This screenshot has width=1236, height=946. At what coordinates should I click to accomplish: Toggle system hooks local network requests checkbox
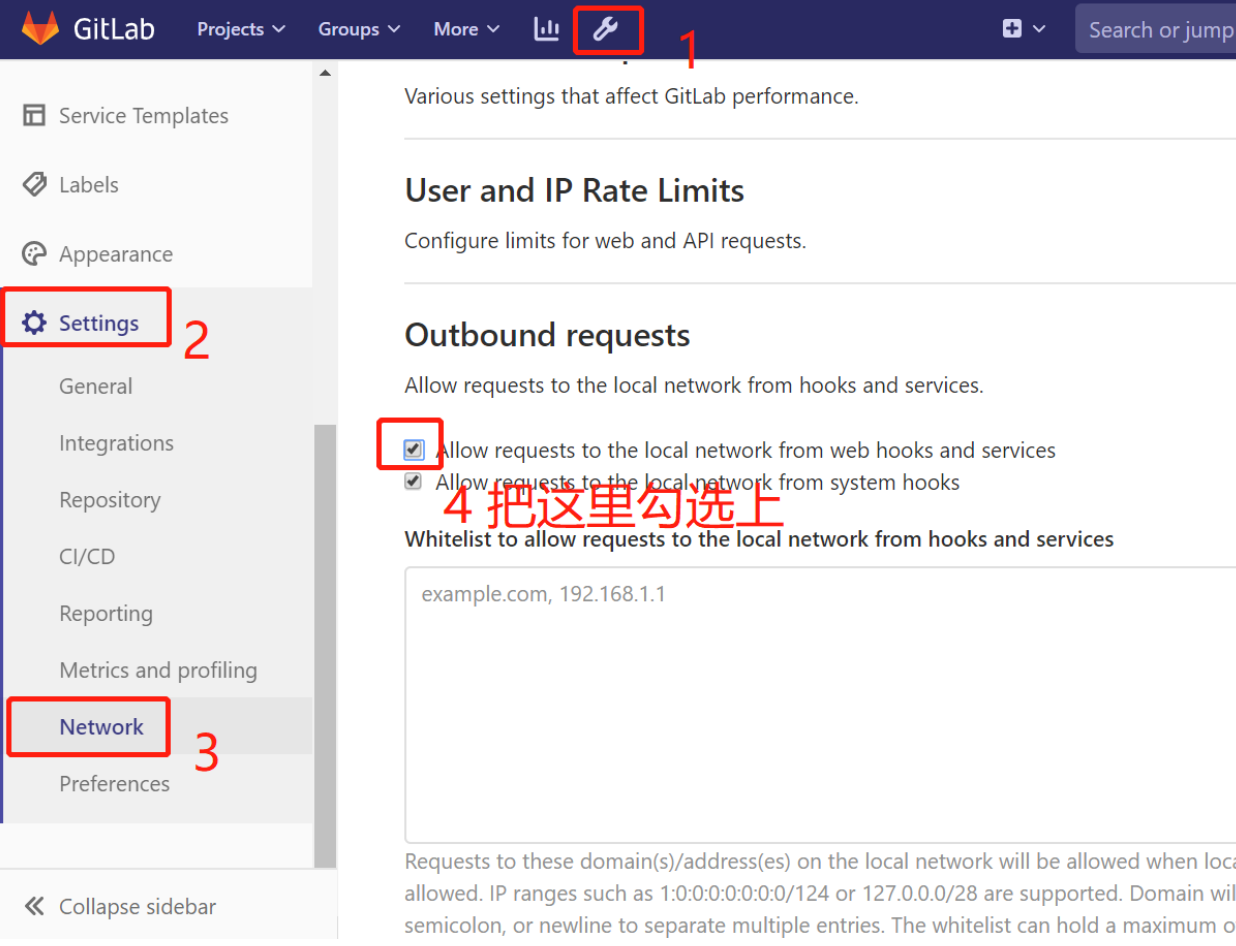[413, 482]
